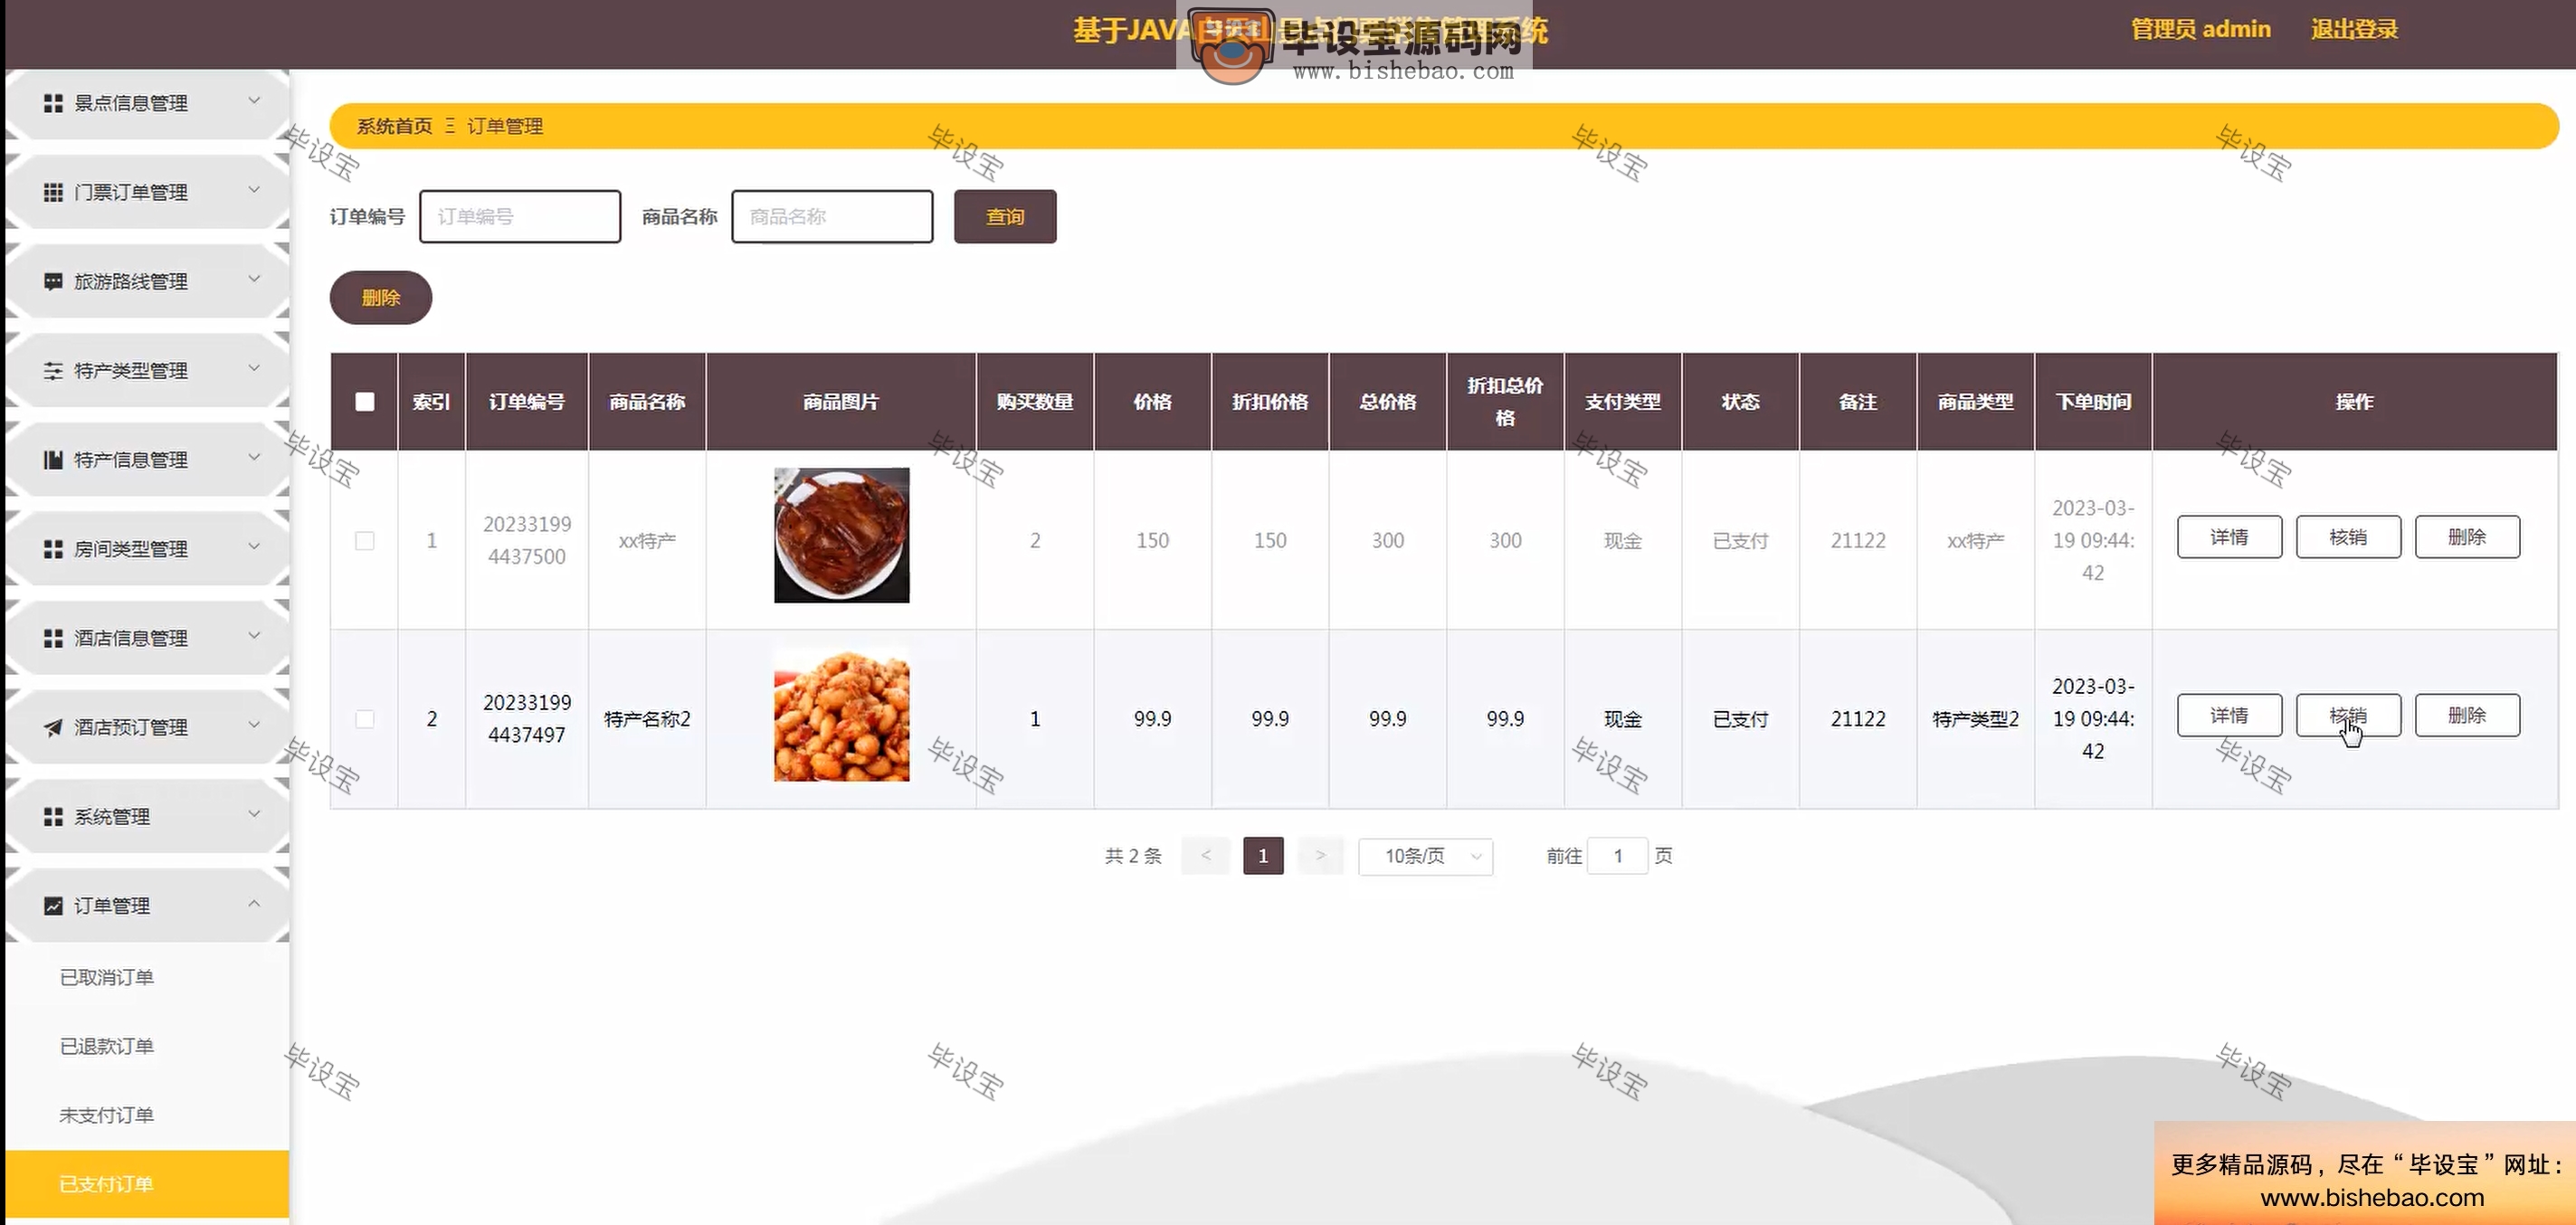The image size is (2576, 1225).
Task: Open the 10条/页 page size dropdown
Action: click(1425, 856)
